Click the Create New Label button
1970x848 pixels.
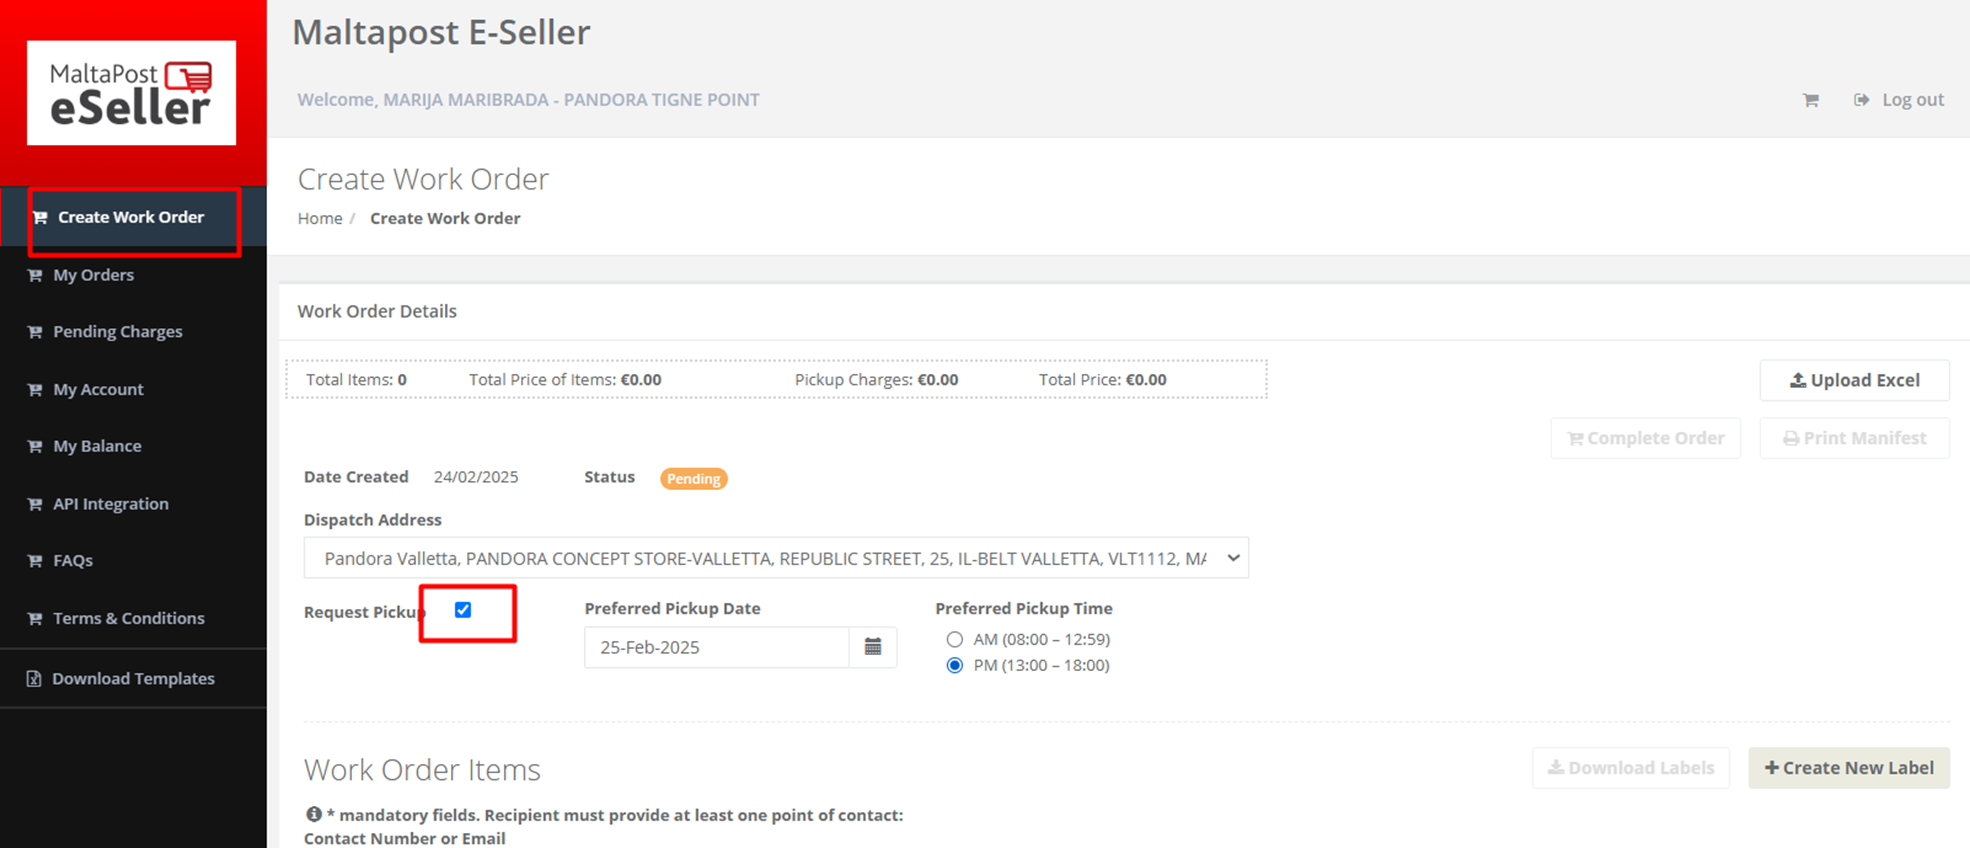tap(1849, 768)
